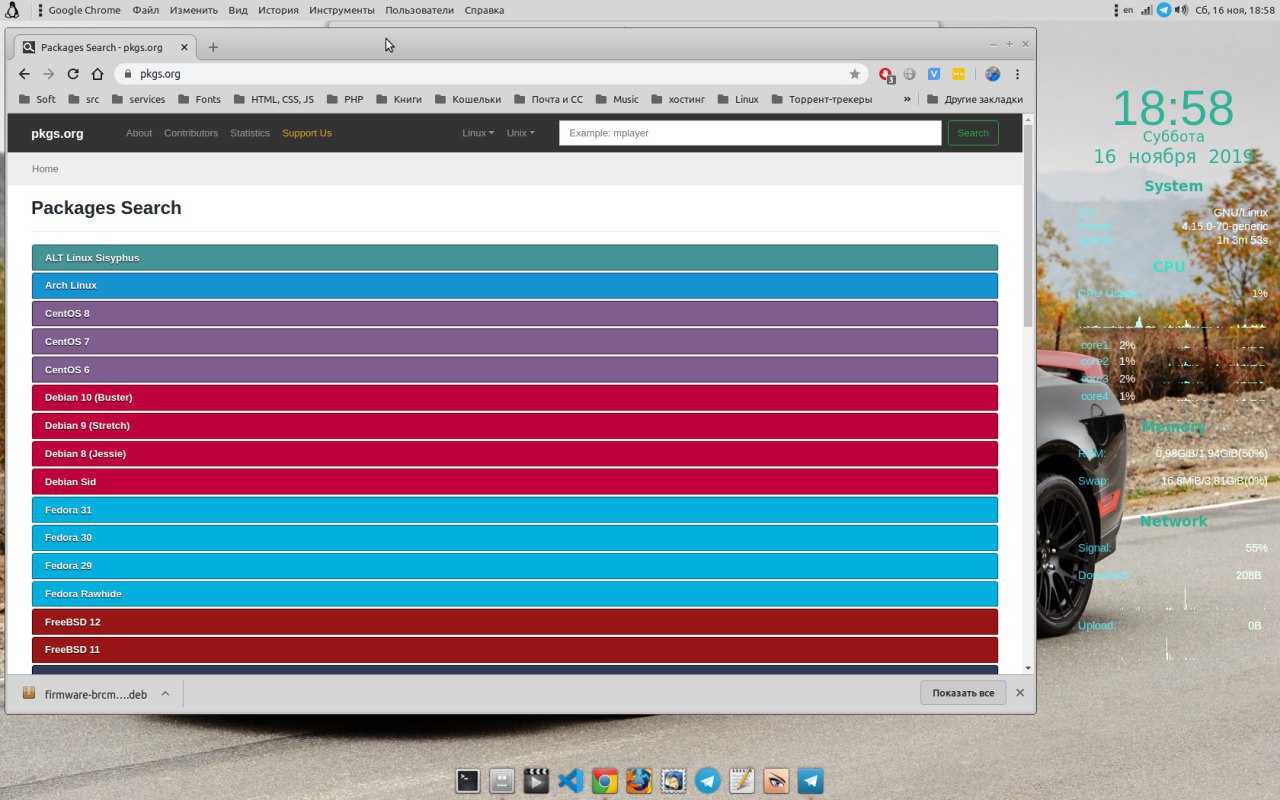
Task: Reload the pkgs.org page
Action: pos(73,74)
